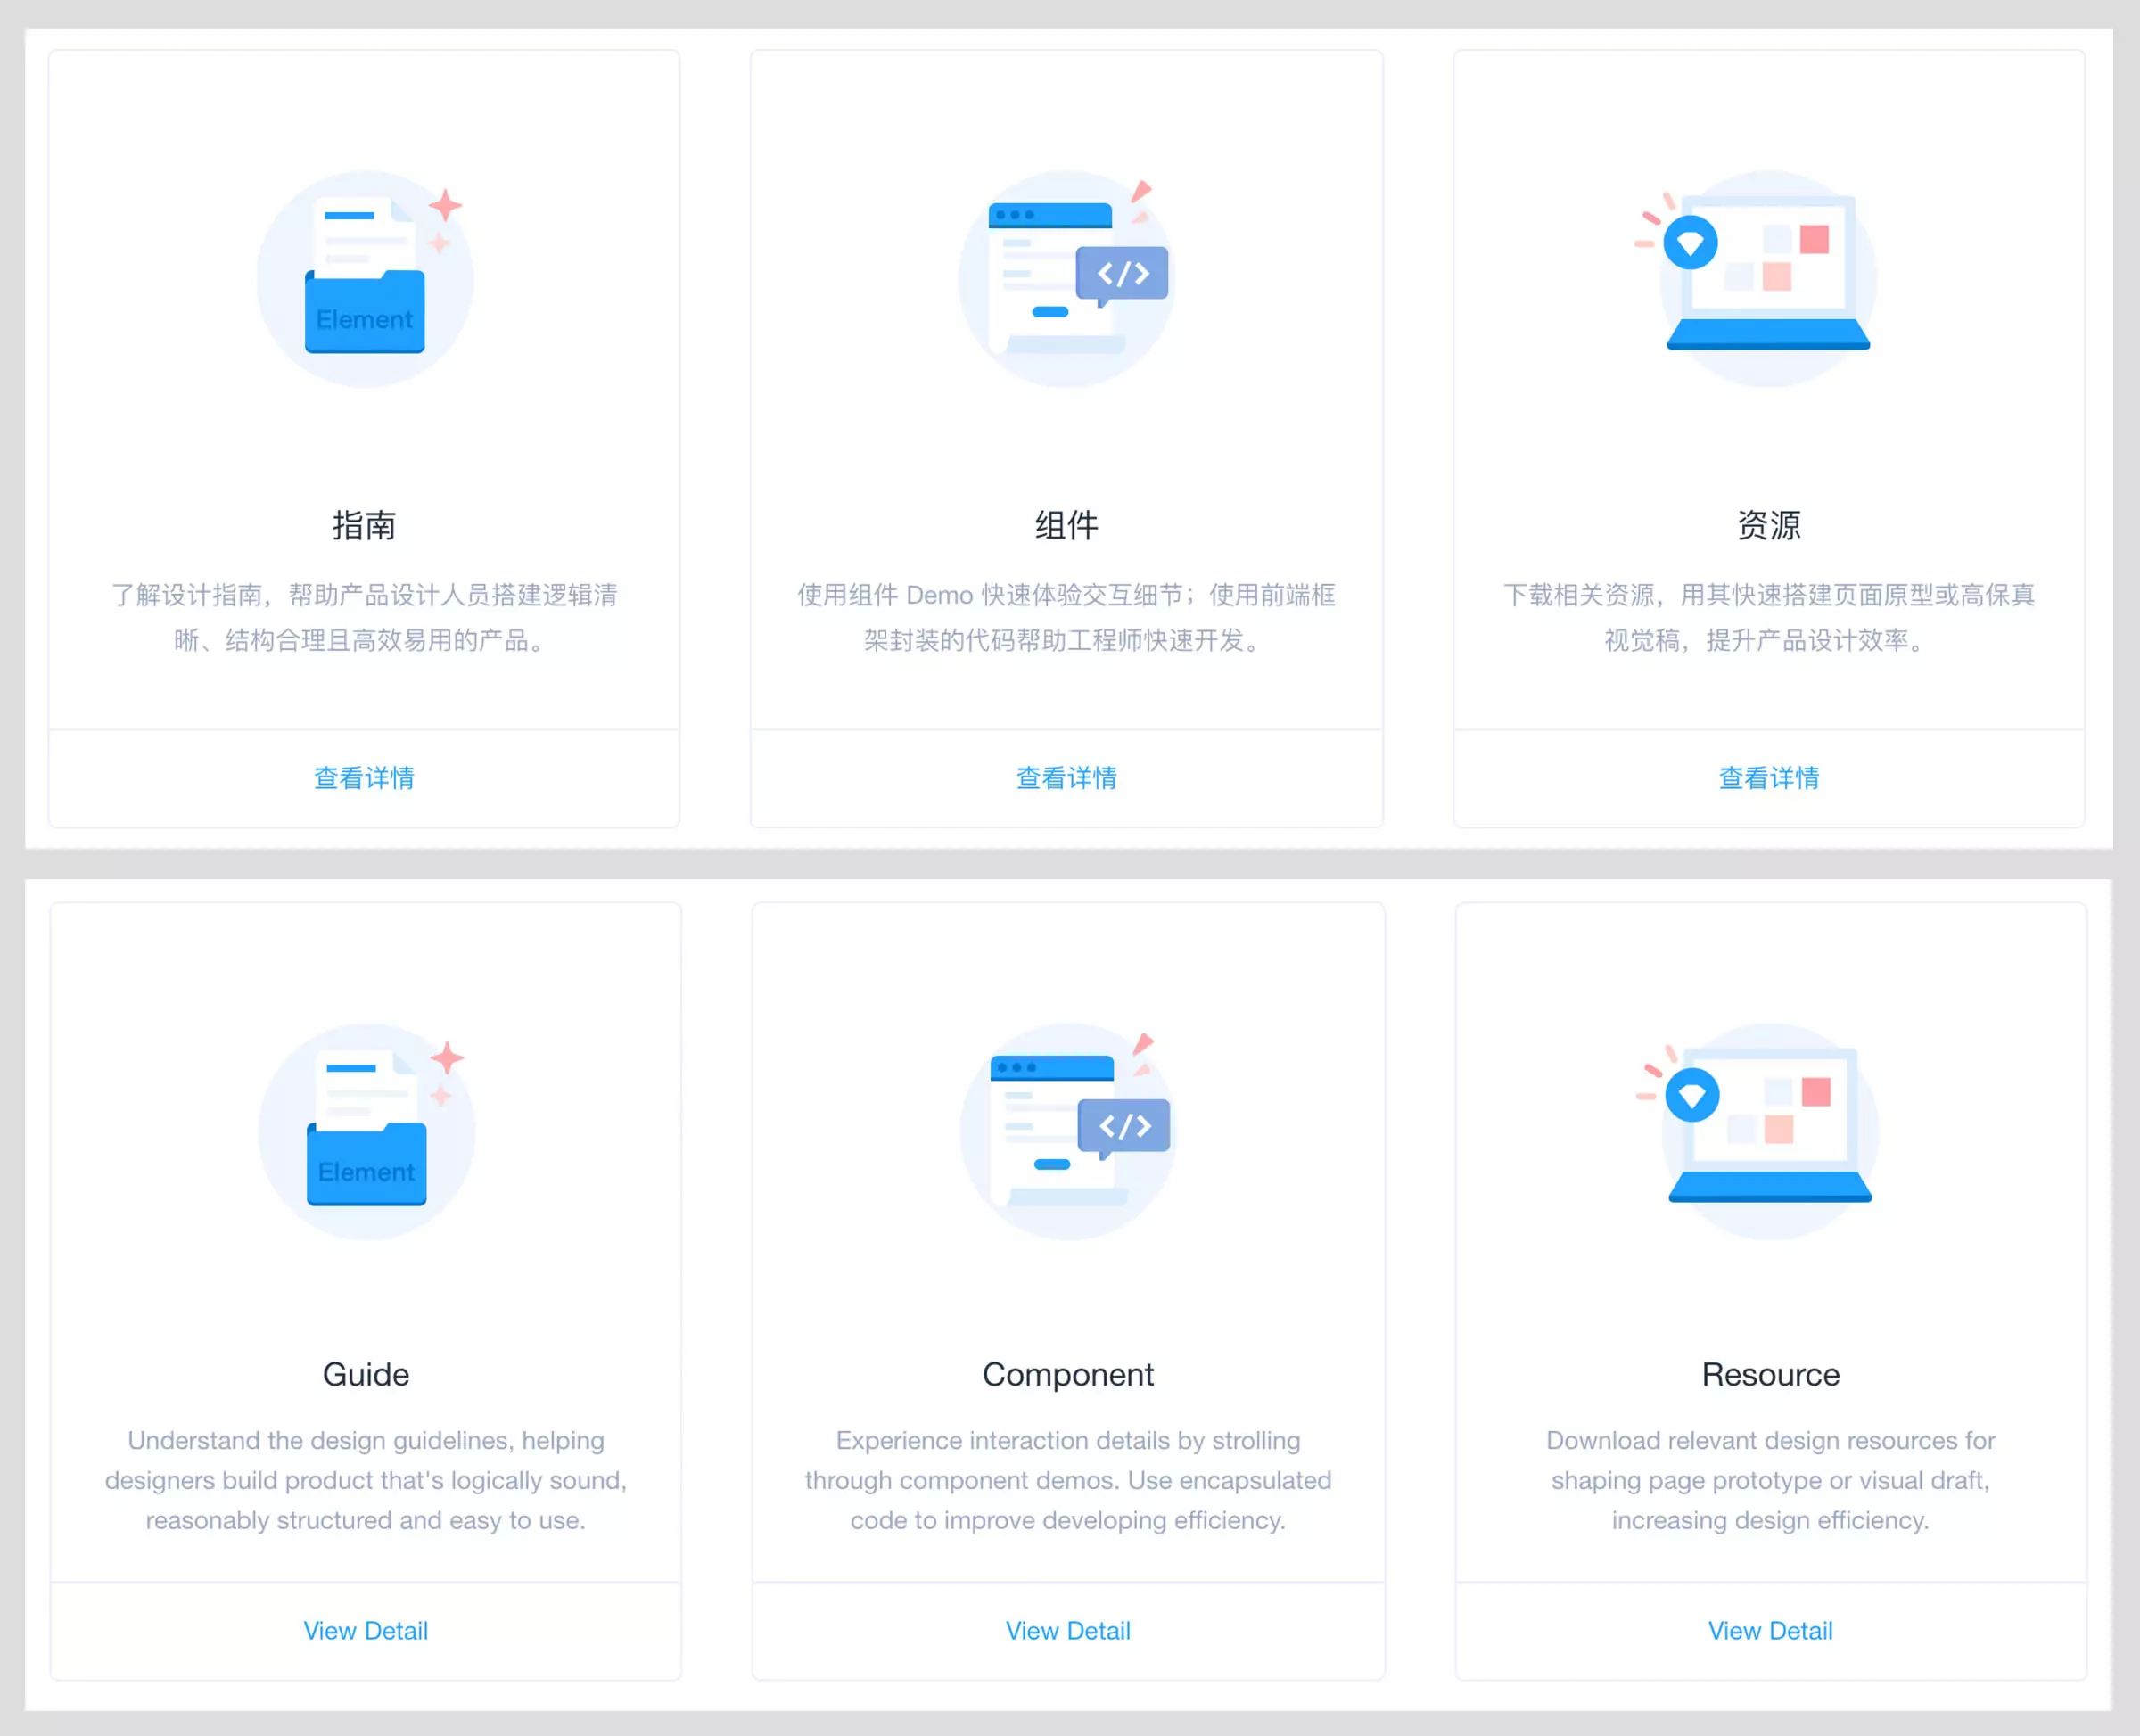Select the 组件 card title
2140x1736 pixels.
coord(1067,525)
